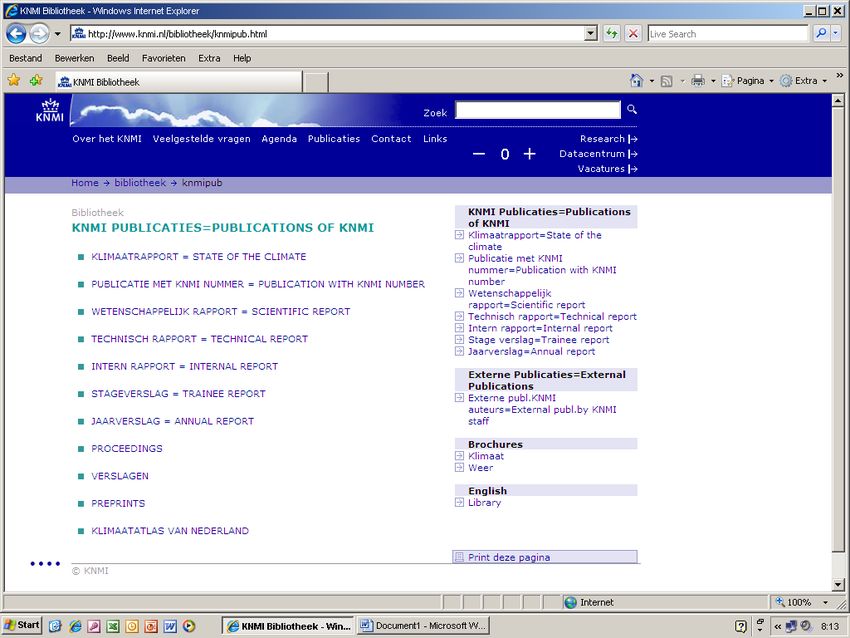Open the Help menu
The height and width of the screenshot is (638, 850).
[x=242, y=58]
